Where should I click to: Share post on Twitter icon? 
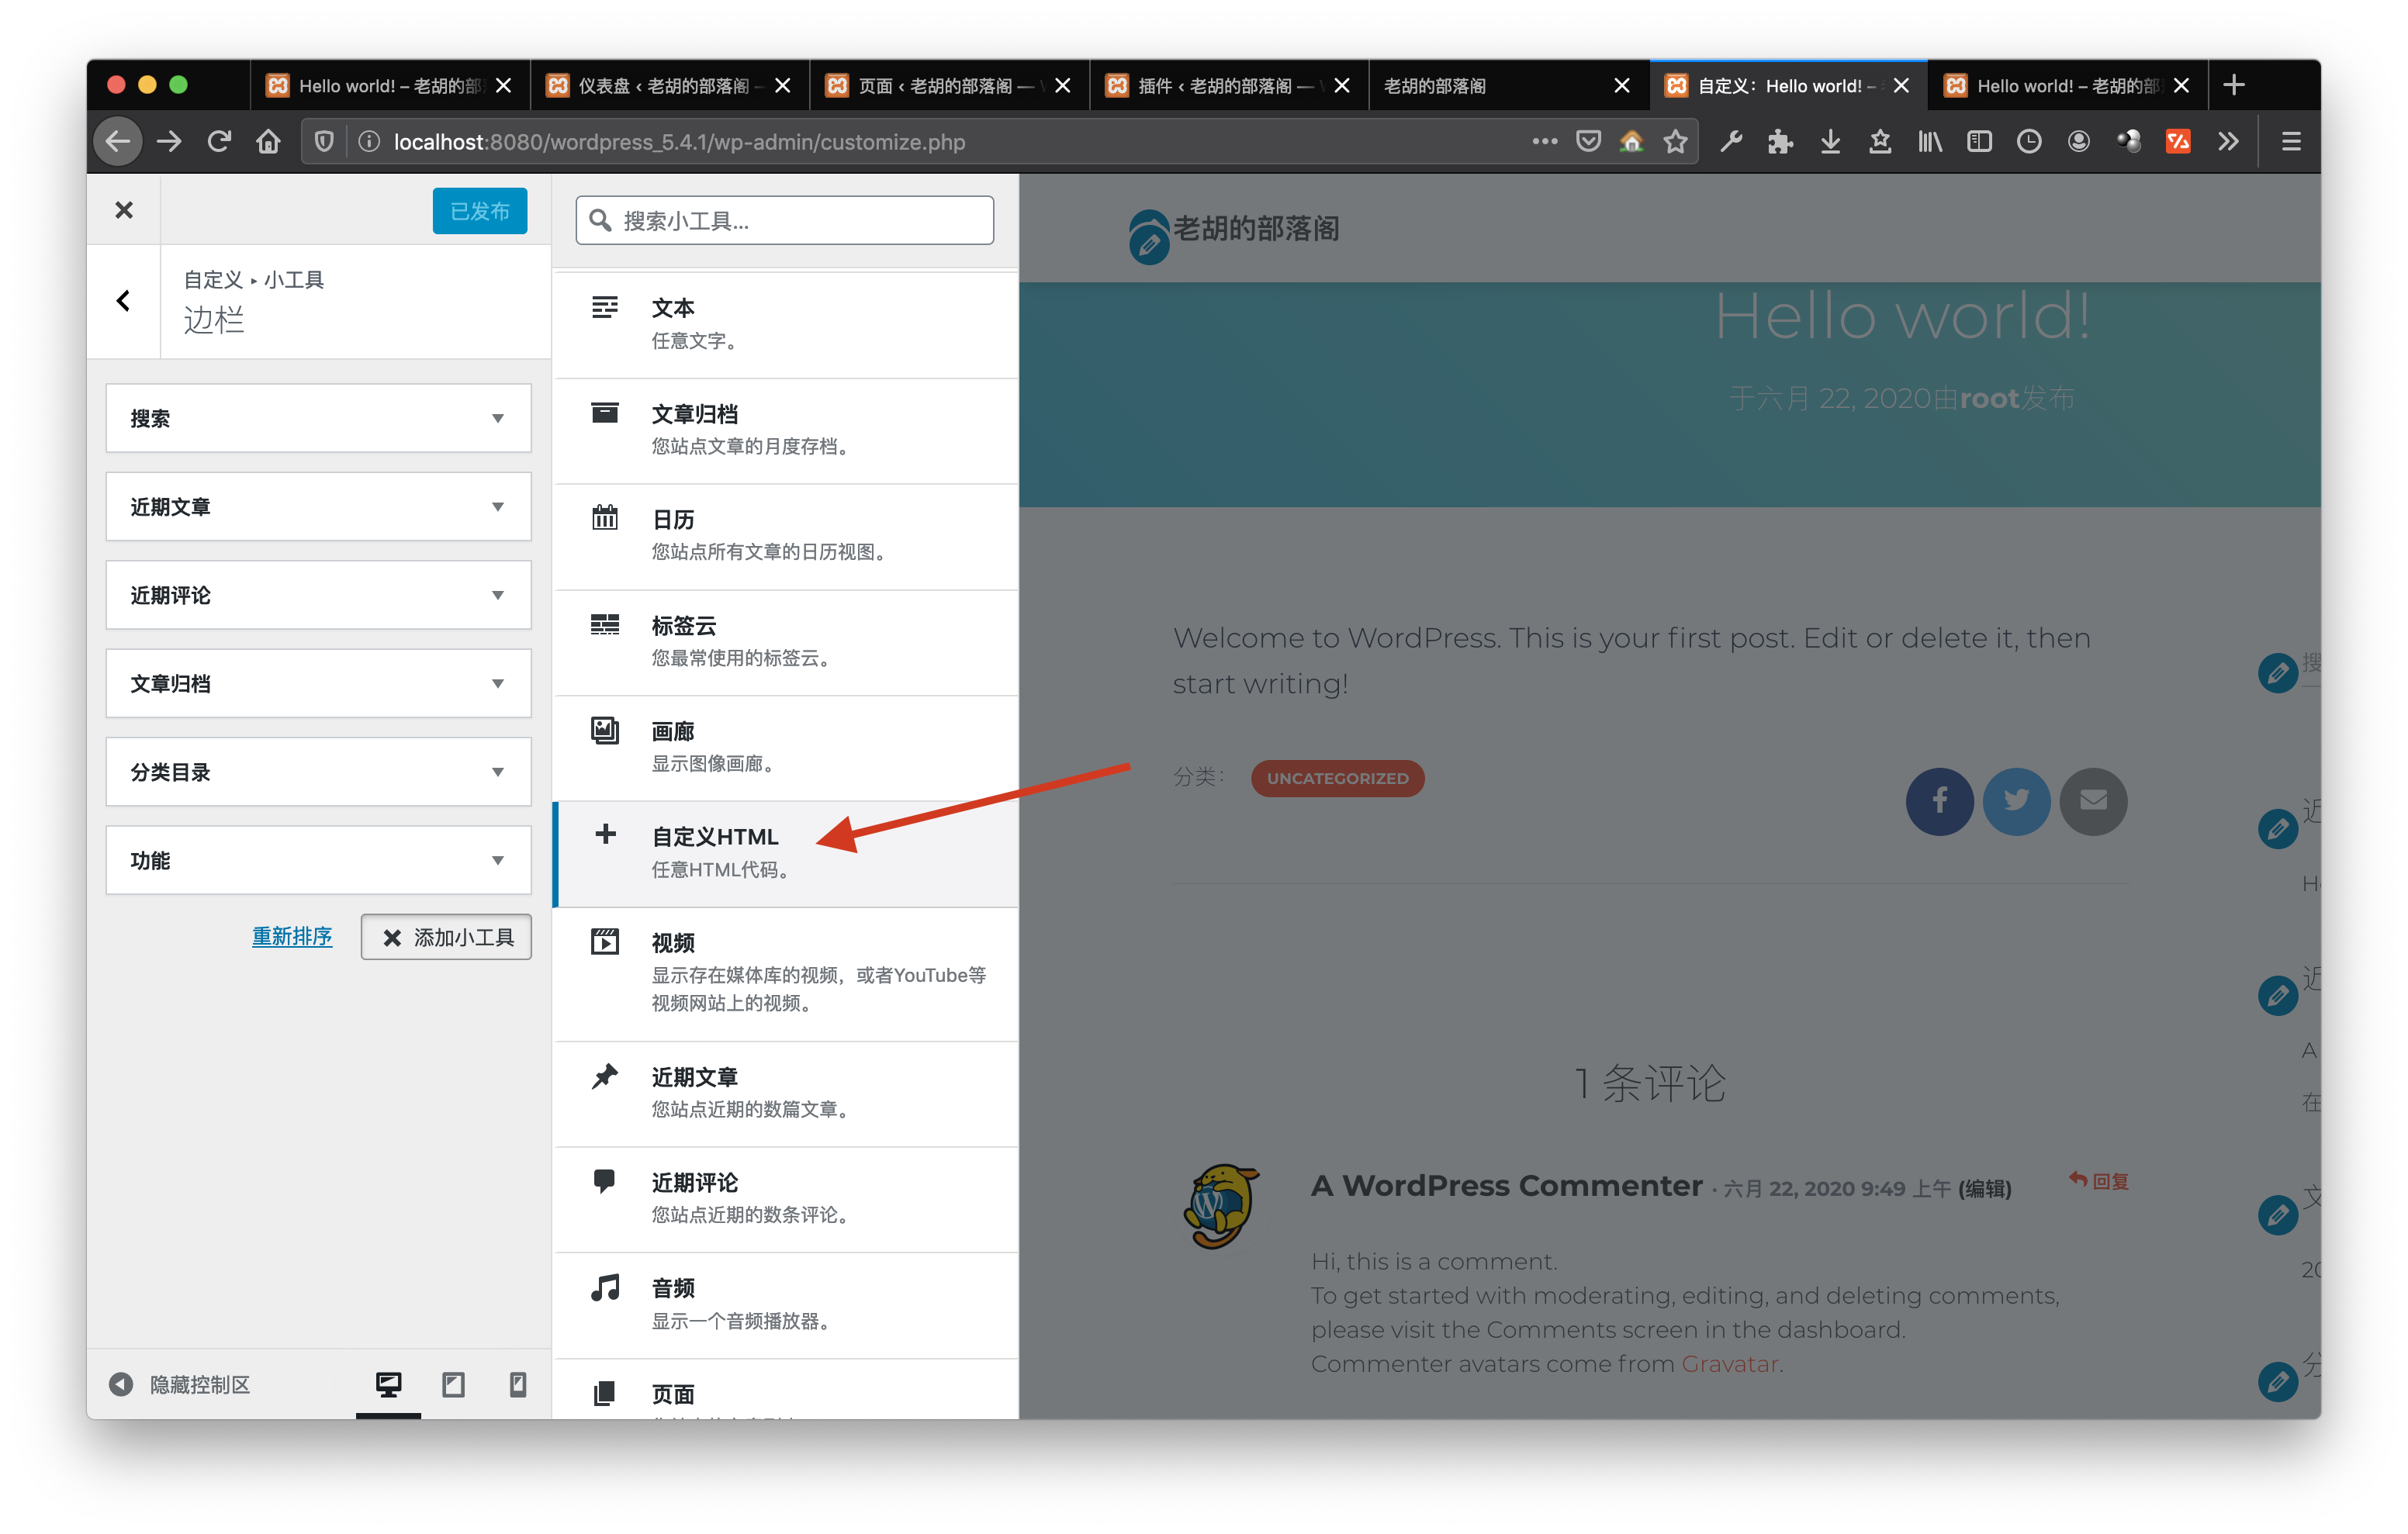pos(2016,801)
